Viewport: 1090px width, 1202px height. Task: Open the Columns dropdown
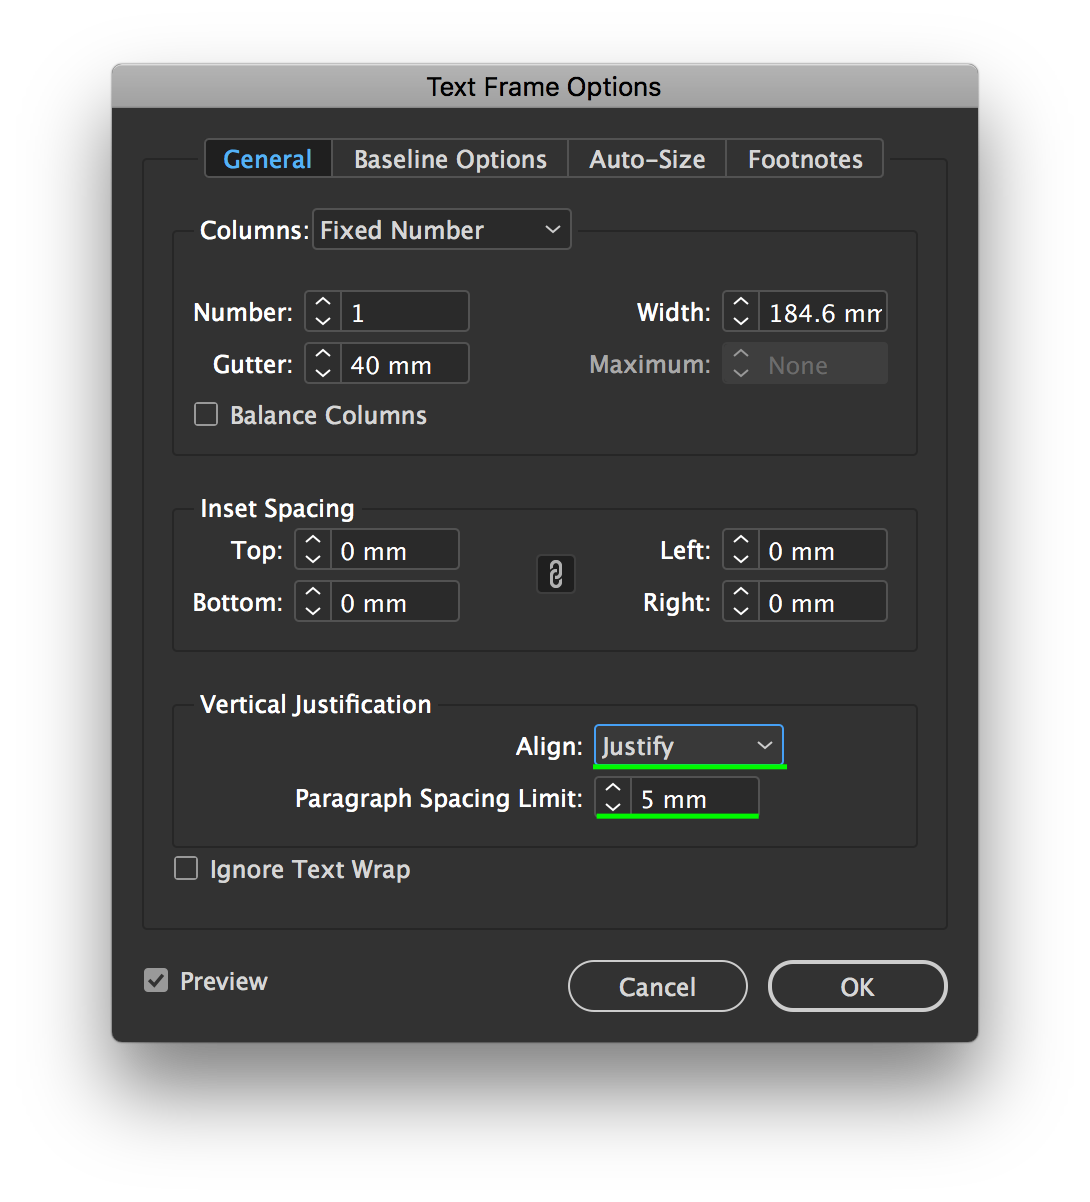pos(441,229)
